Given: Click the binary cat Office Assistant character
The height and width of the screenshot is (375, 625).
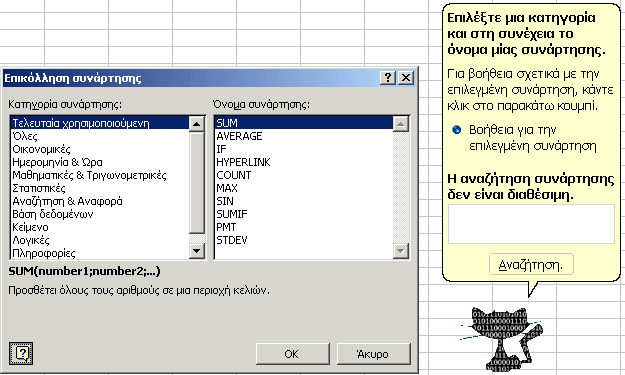Looking at the screenshot, I should point(502,339).
